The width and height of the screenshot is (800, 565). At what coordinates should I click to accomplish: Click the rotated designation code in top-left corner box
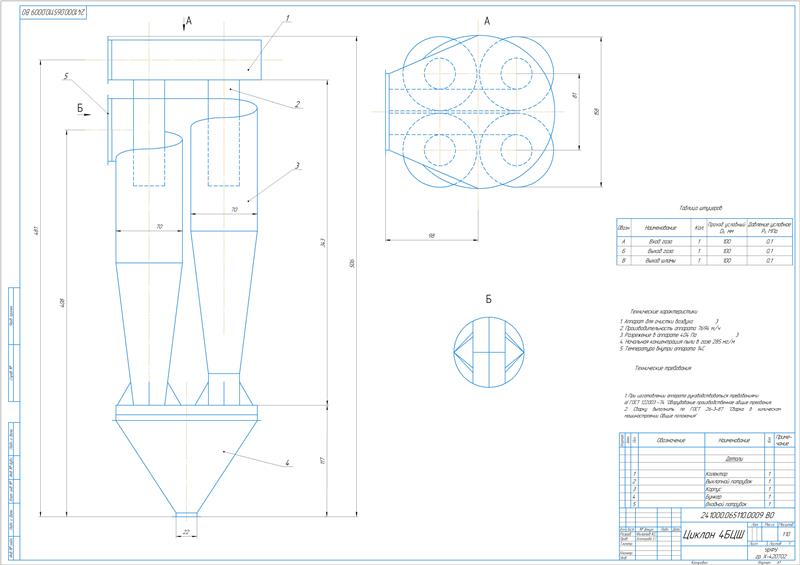(x=54, y=12)
